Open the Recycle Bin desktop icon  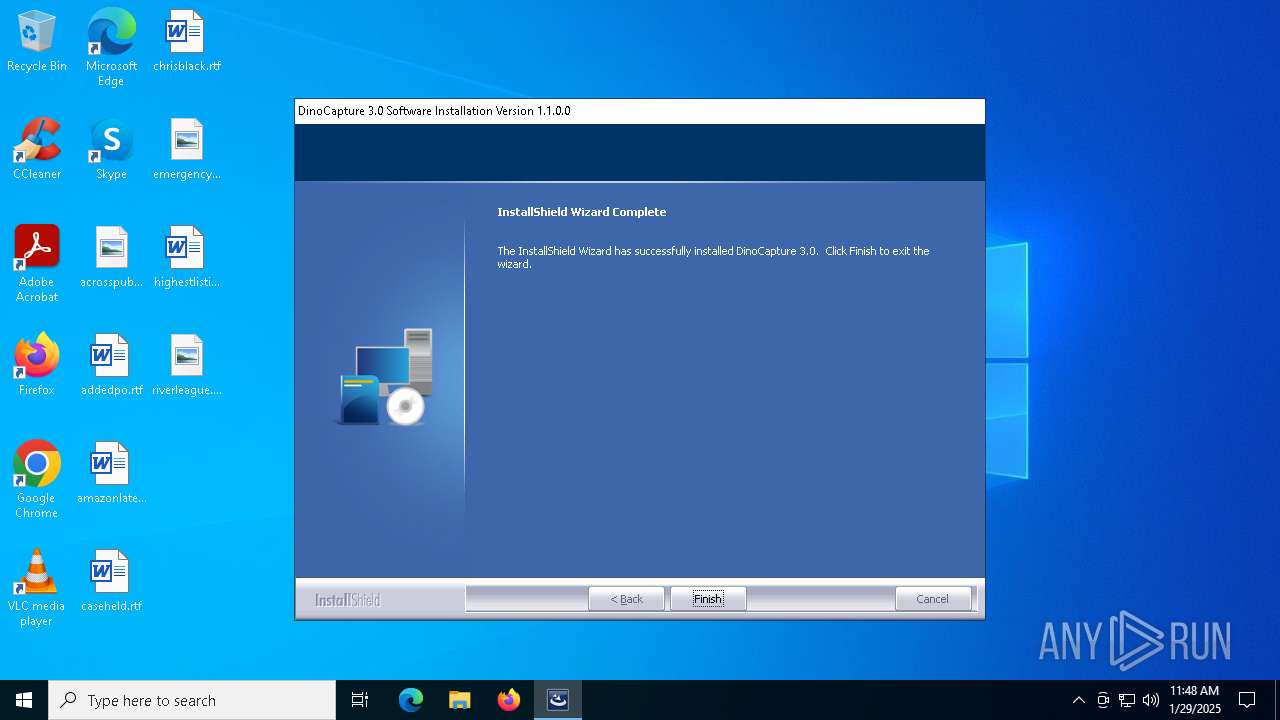(x=37, y=42)
